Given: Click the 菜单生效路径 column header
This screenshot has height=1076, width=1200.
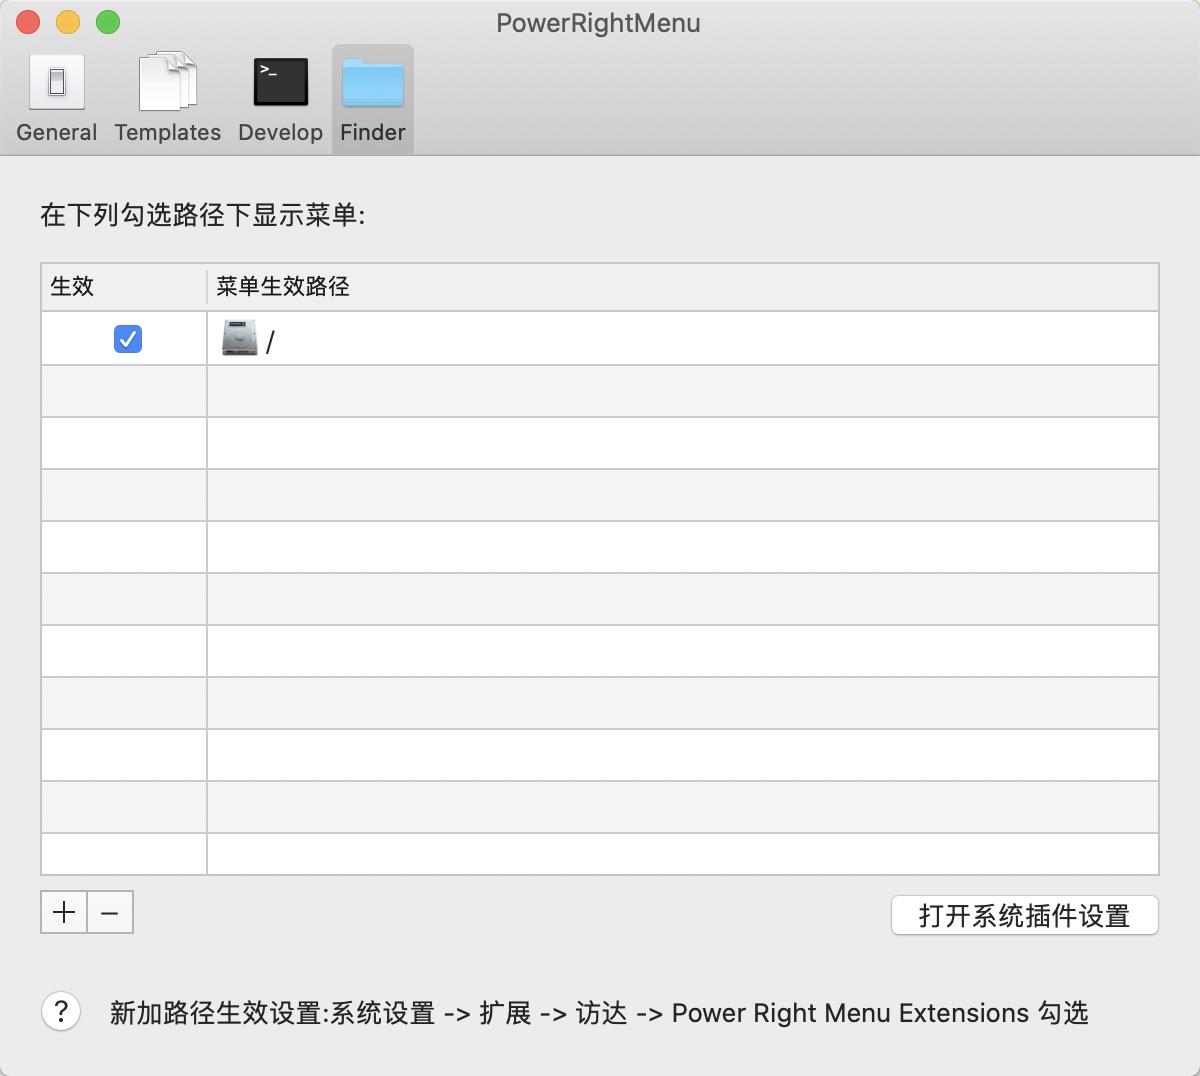Looking at the screenshot, I should click(x=683, y=287).
